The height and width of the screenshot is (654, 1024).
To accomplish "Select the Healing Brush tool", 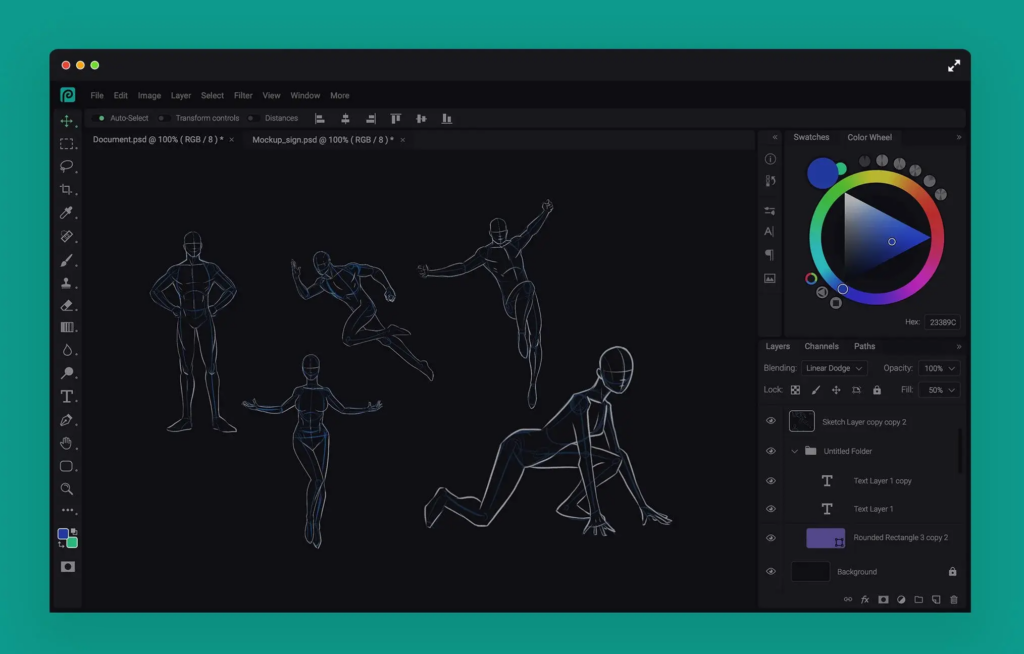I will [67, 236].
